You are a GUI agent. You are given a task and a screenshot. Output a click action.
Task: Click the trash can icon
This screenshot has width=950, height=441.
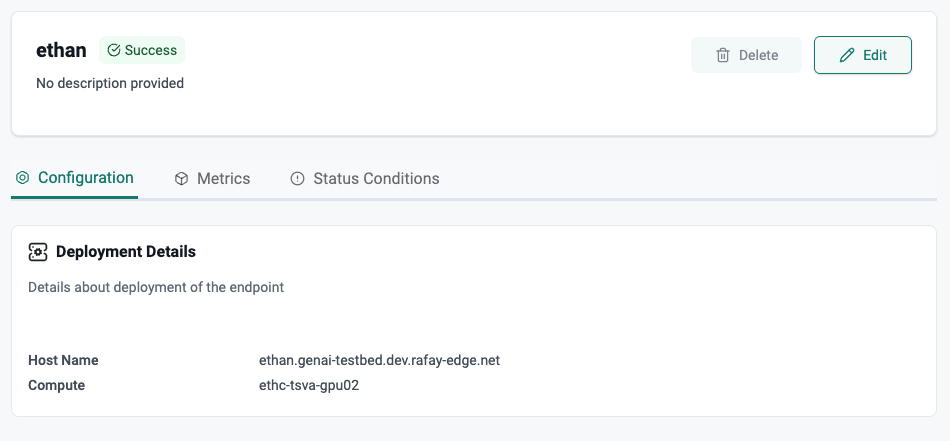pos(723,55)
